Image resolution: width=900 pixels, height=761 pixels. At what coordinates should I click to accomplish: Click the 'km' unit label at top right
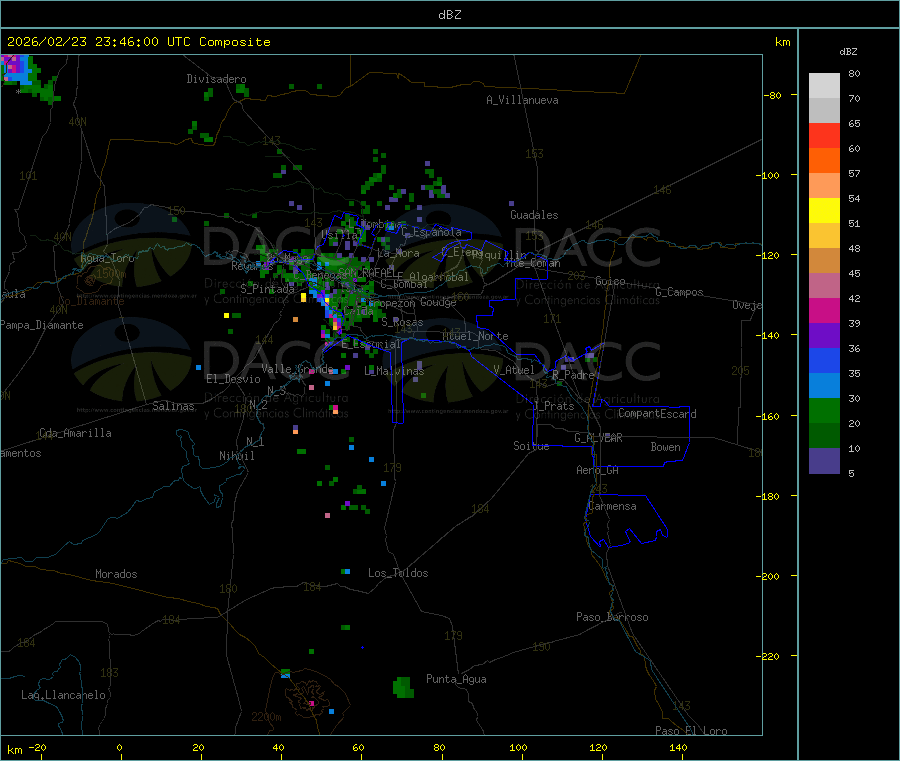coord(782,42)
